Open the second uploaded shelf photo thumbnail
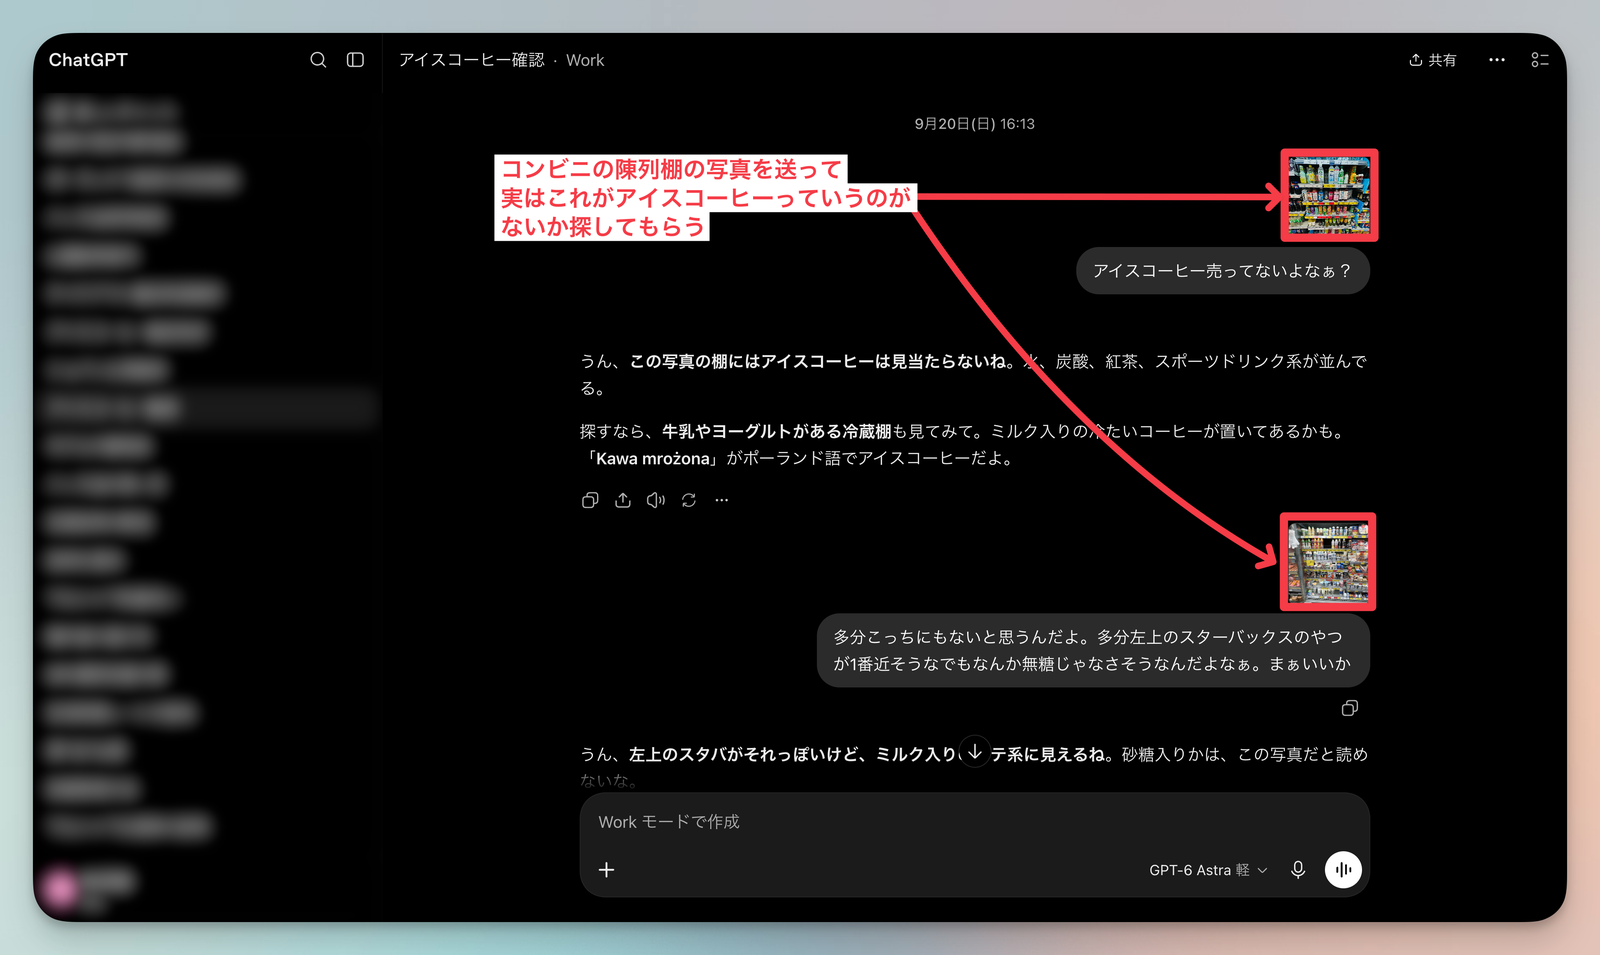Screen dimensions: 1600x955 [x=1328, y=562]
